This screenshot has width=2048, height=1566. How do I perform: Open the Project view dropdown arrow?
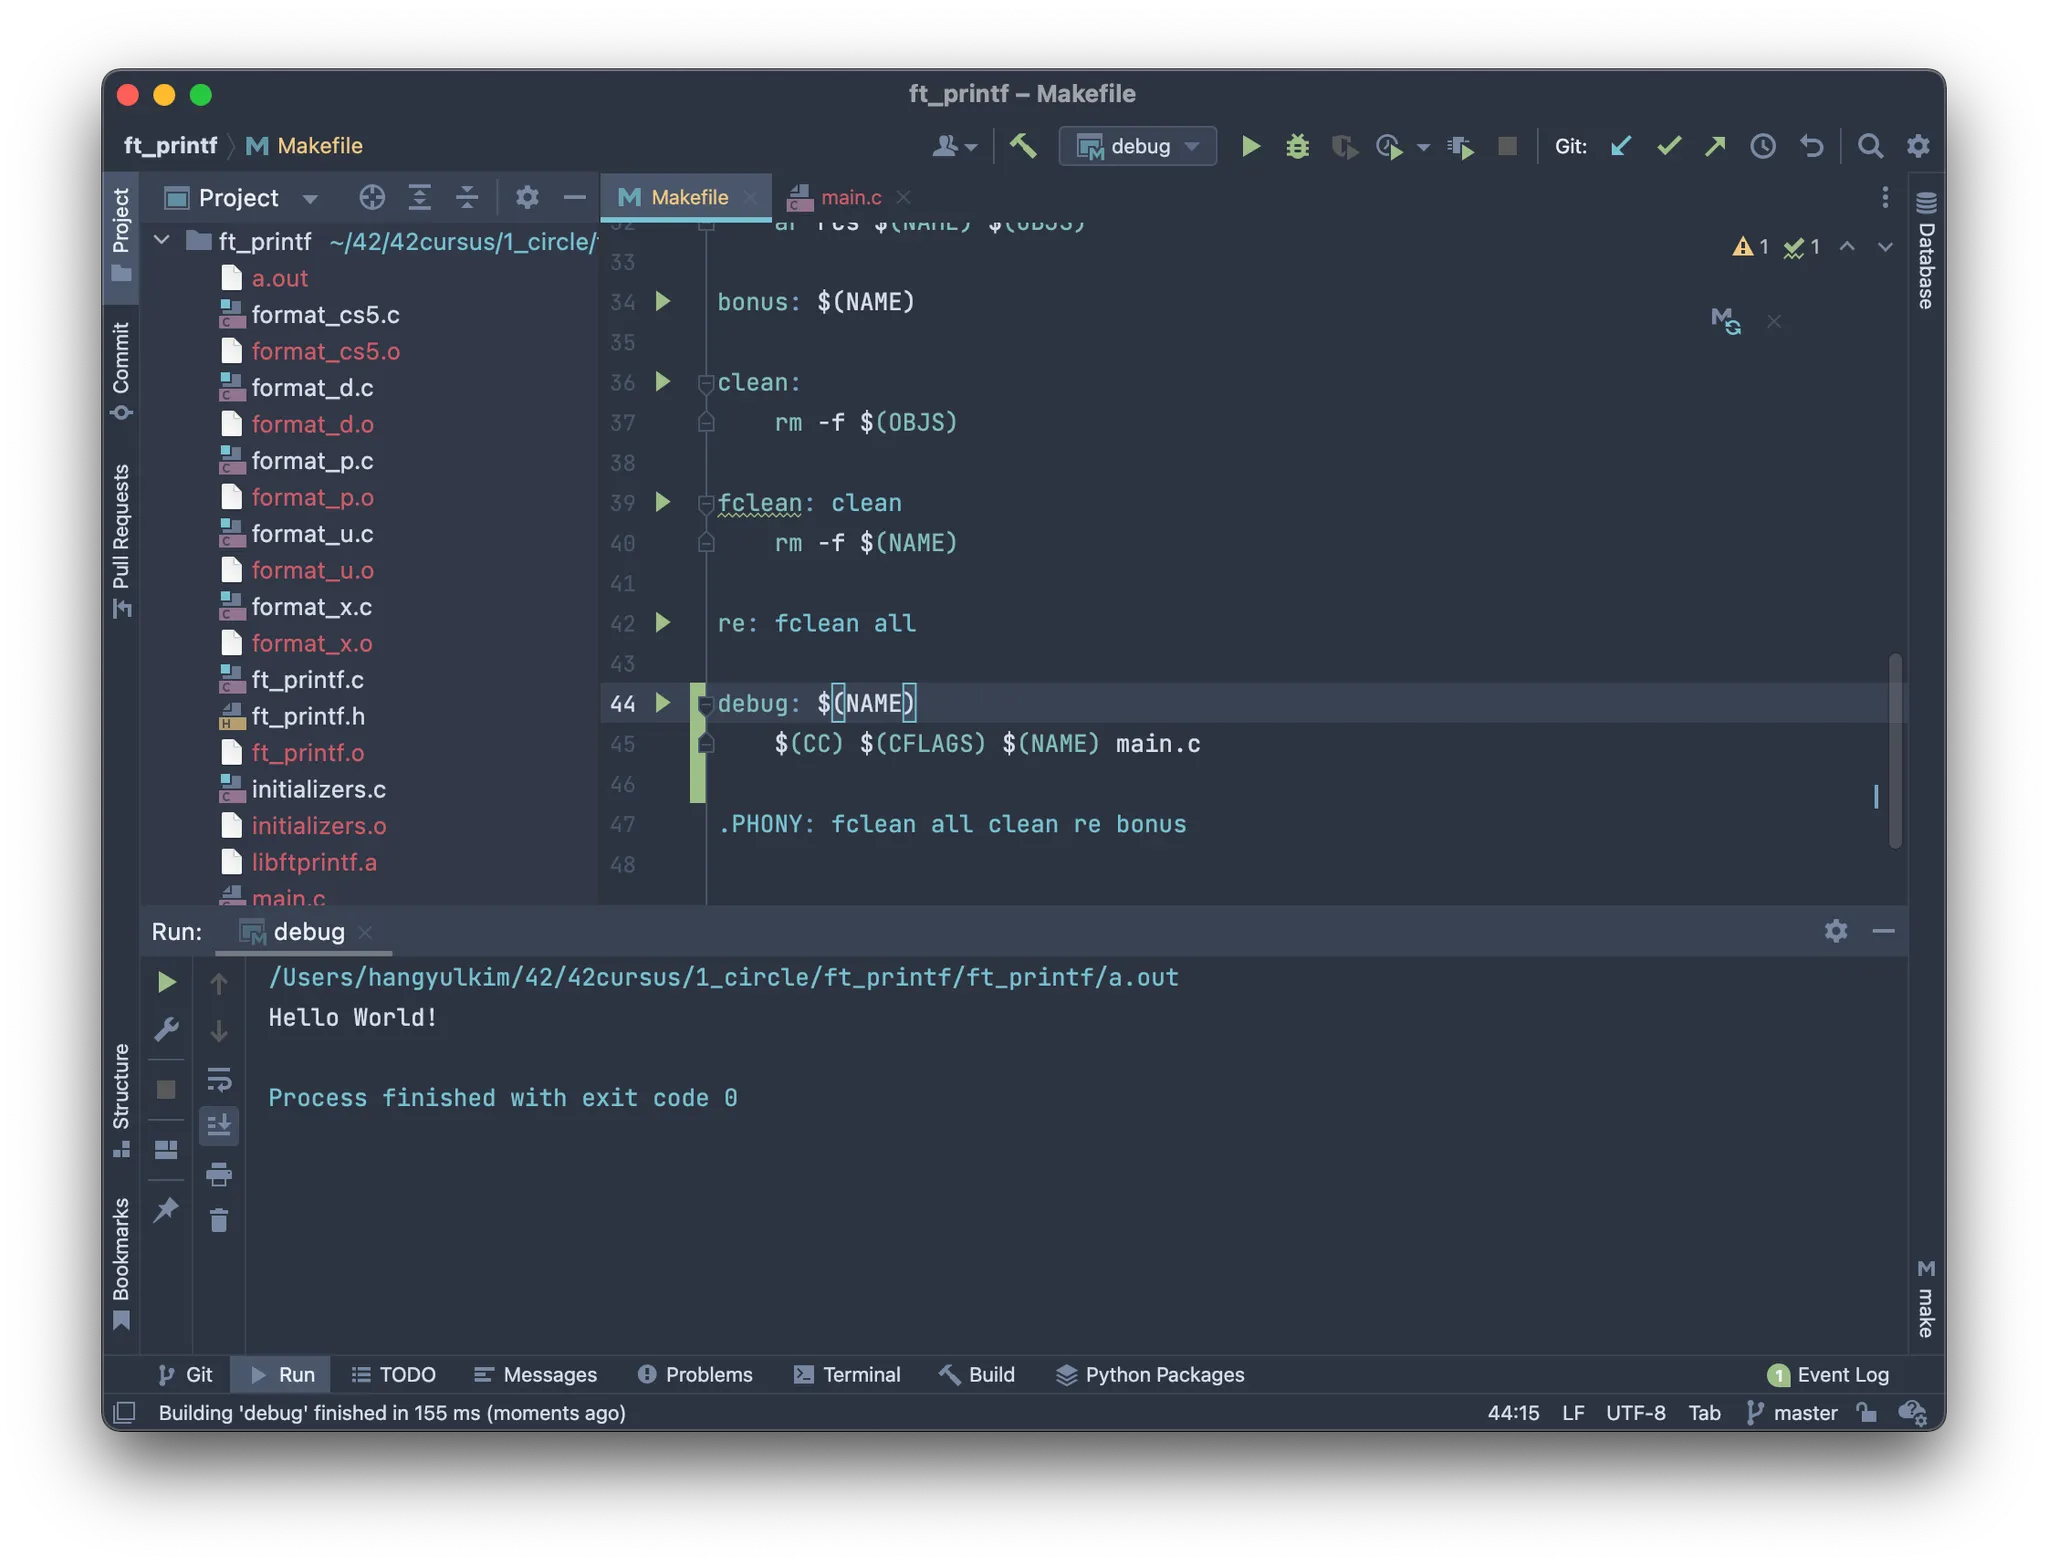click(x=310, y=198)
